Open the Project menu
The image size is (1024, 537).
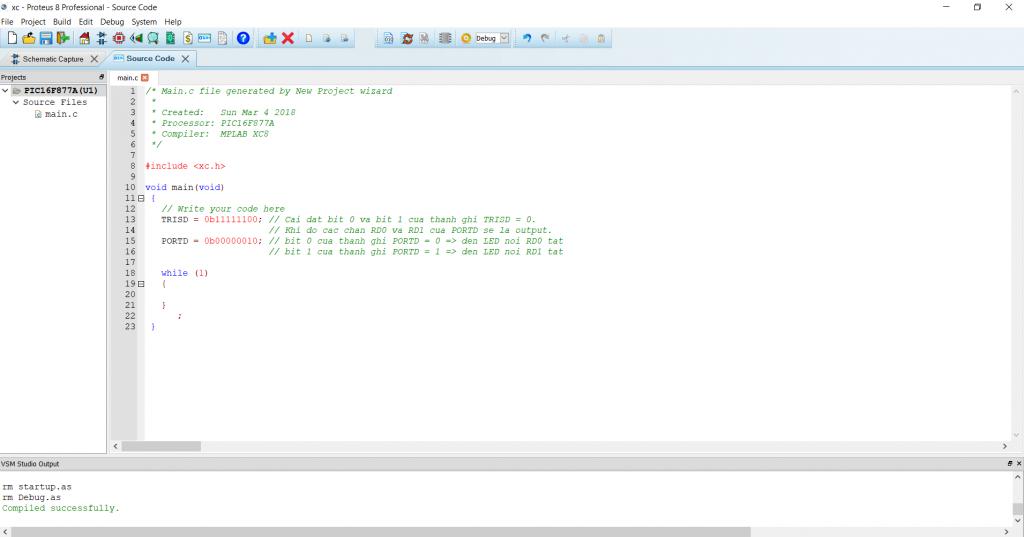point(33,22)
